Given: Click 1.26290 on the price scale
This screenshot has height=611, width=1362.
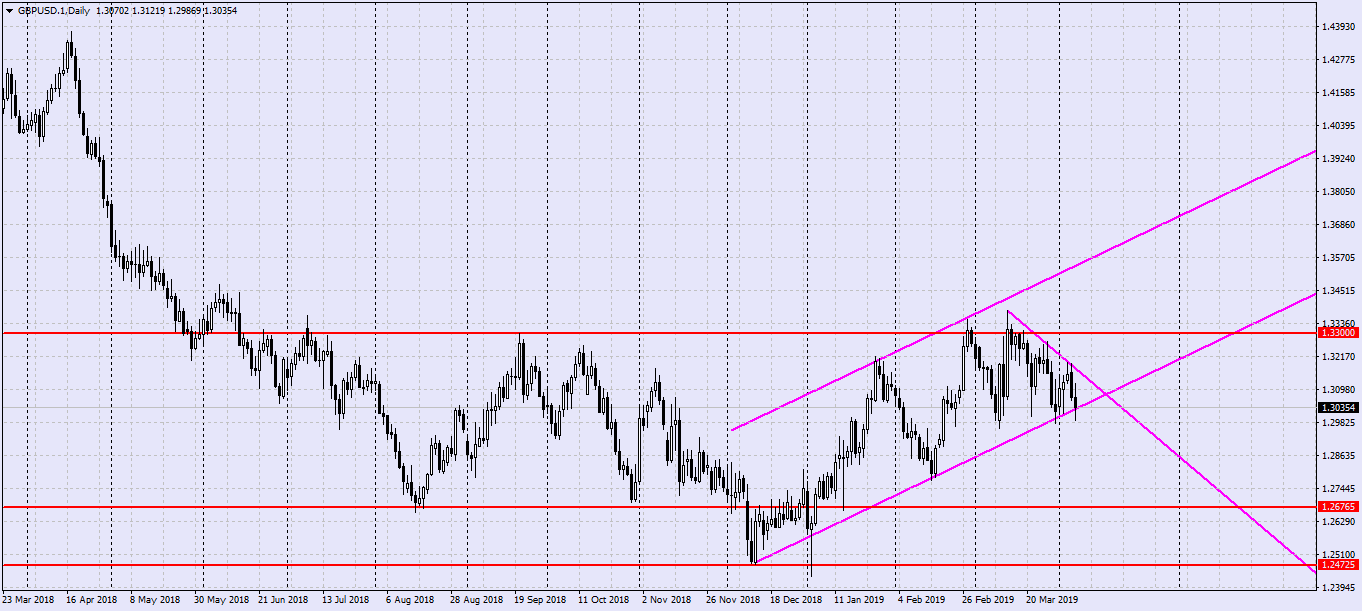Looking at the screenshot, I should pos(1338,521).
